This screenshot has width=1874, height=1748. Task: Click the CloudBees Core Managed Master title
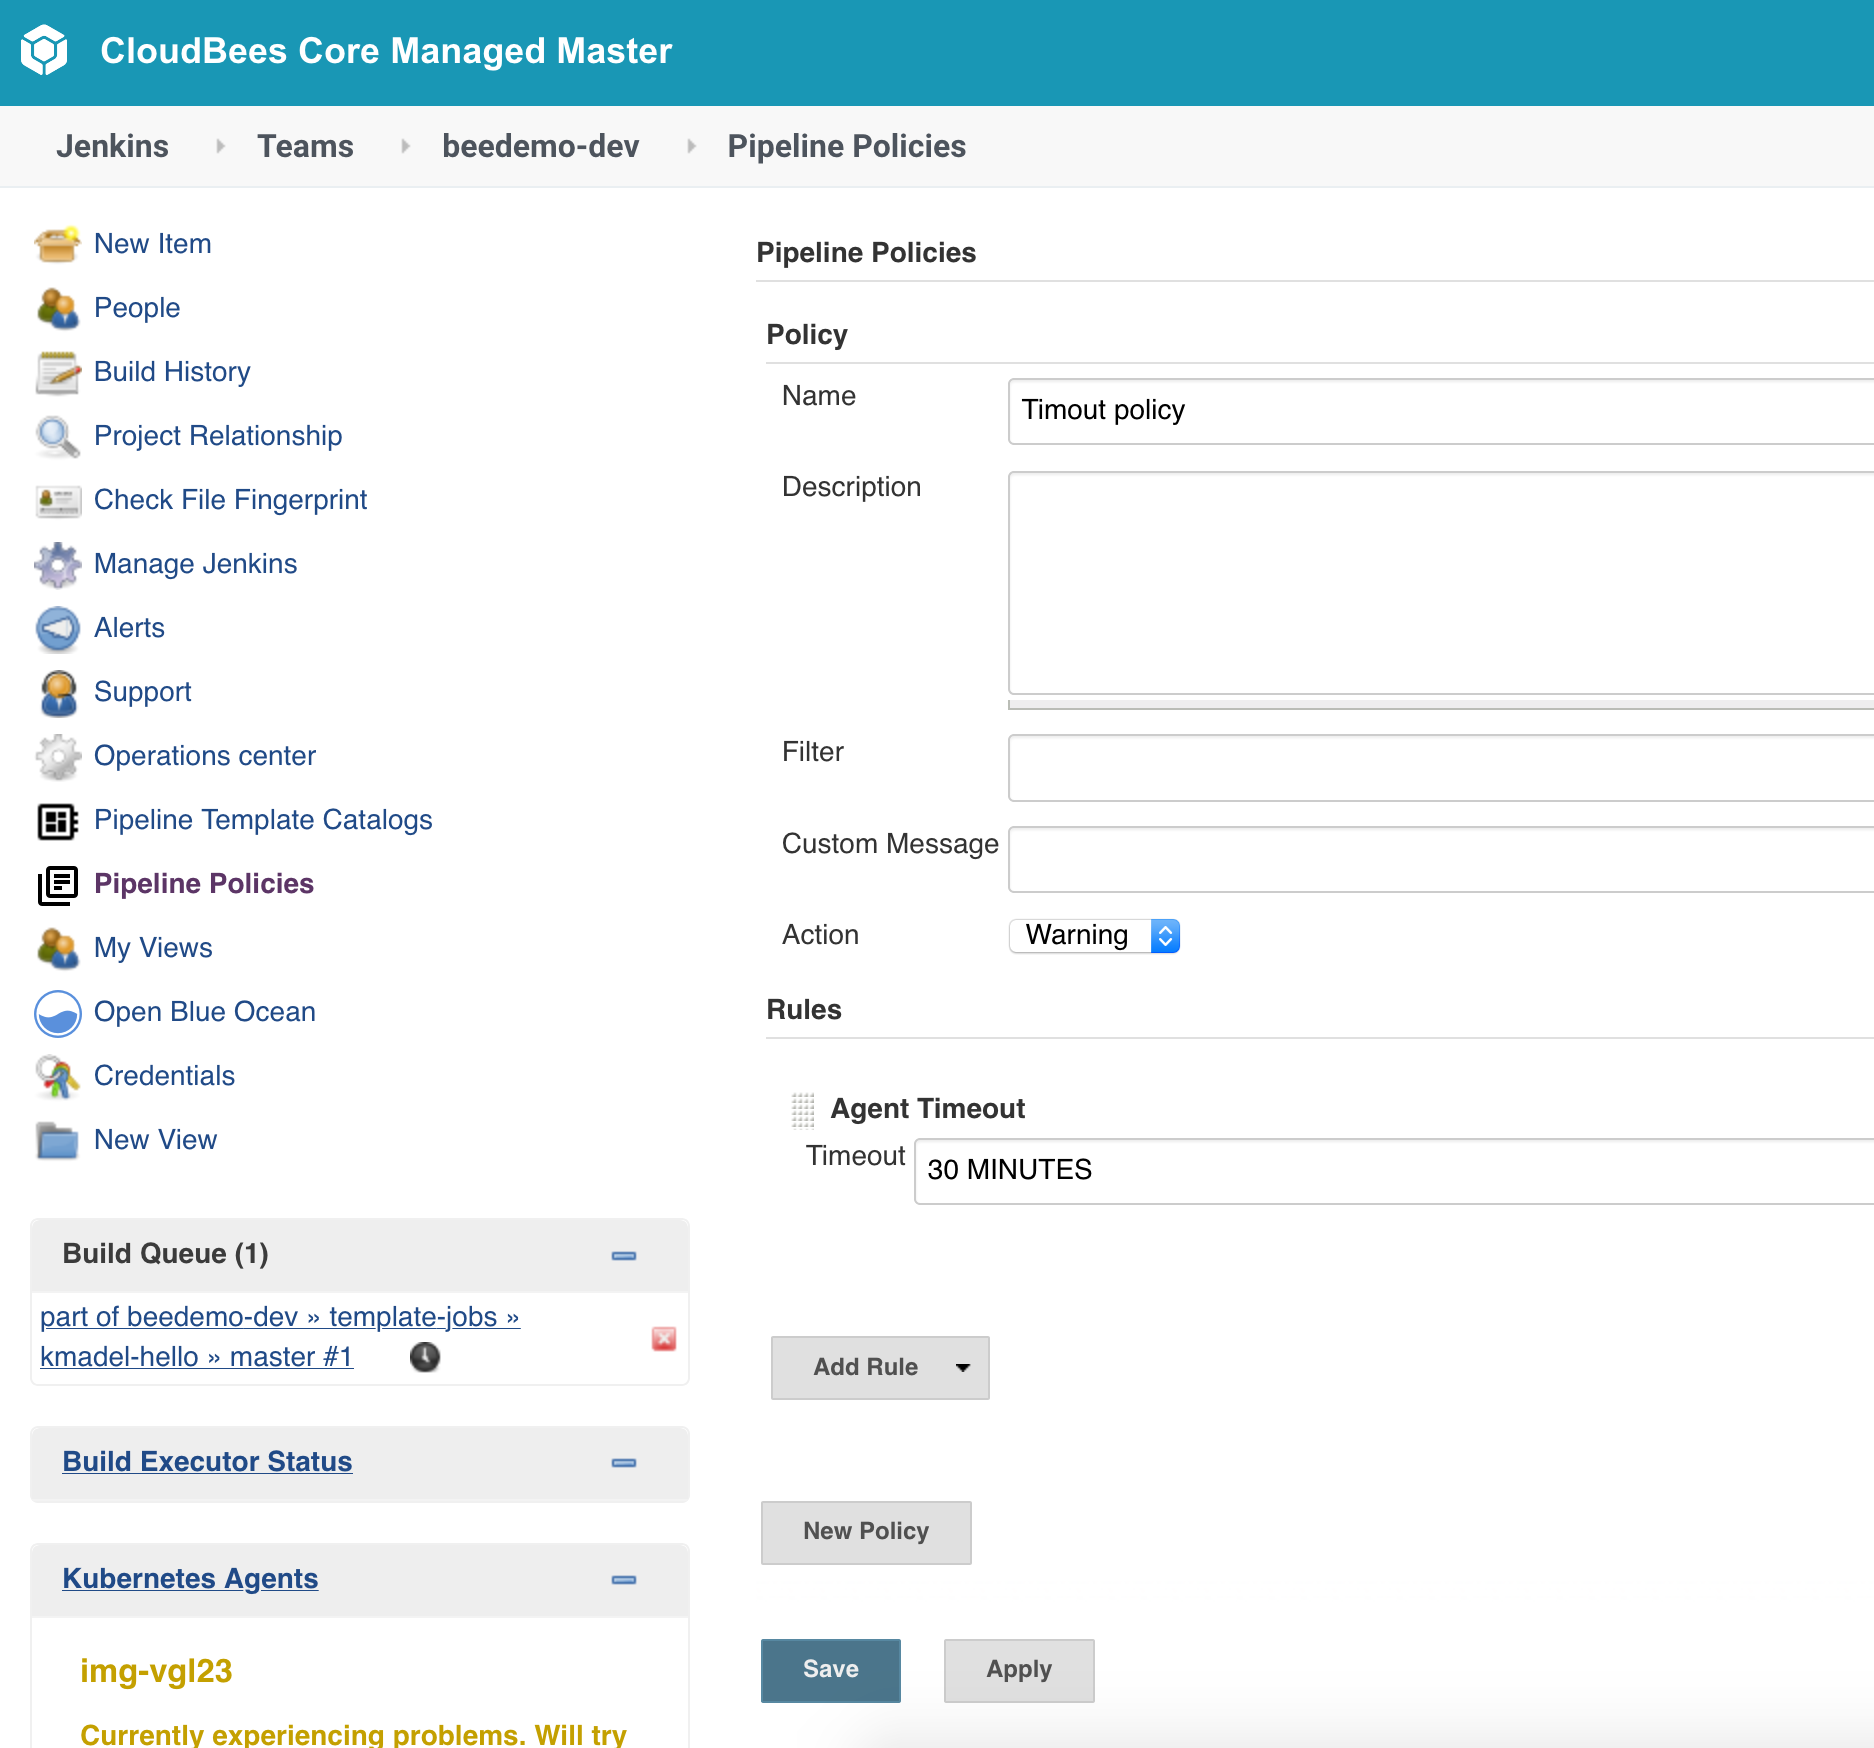[386, 51]
